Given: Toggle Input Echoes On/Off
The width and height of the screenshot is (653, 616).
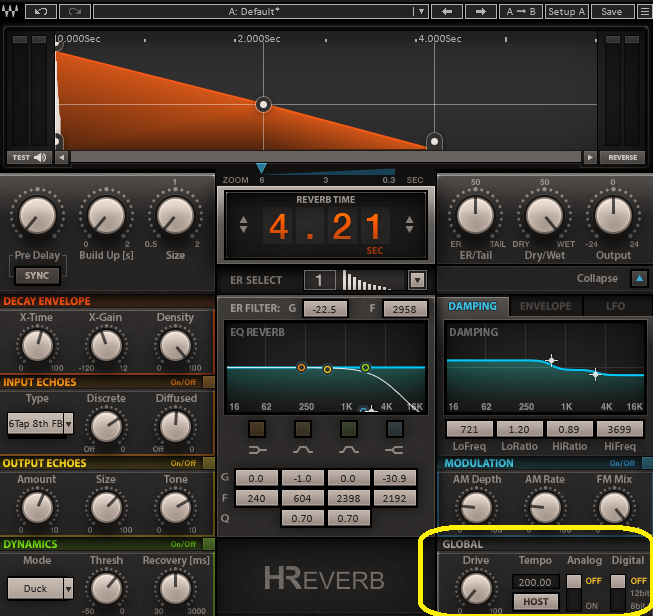Looking at the screenshot, I should click(208, 382).
